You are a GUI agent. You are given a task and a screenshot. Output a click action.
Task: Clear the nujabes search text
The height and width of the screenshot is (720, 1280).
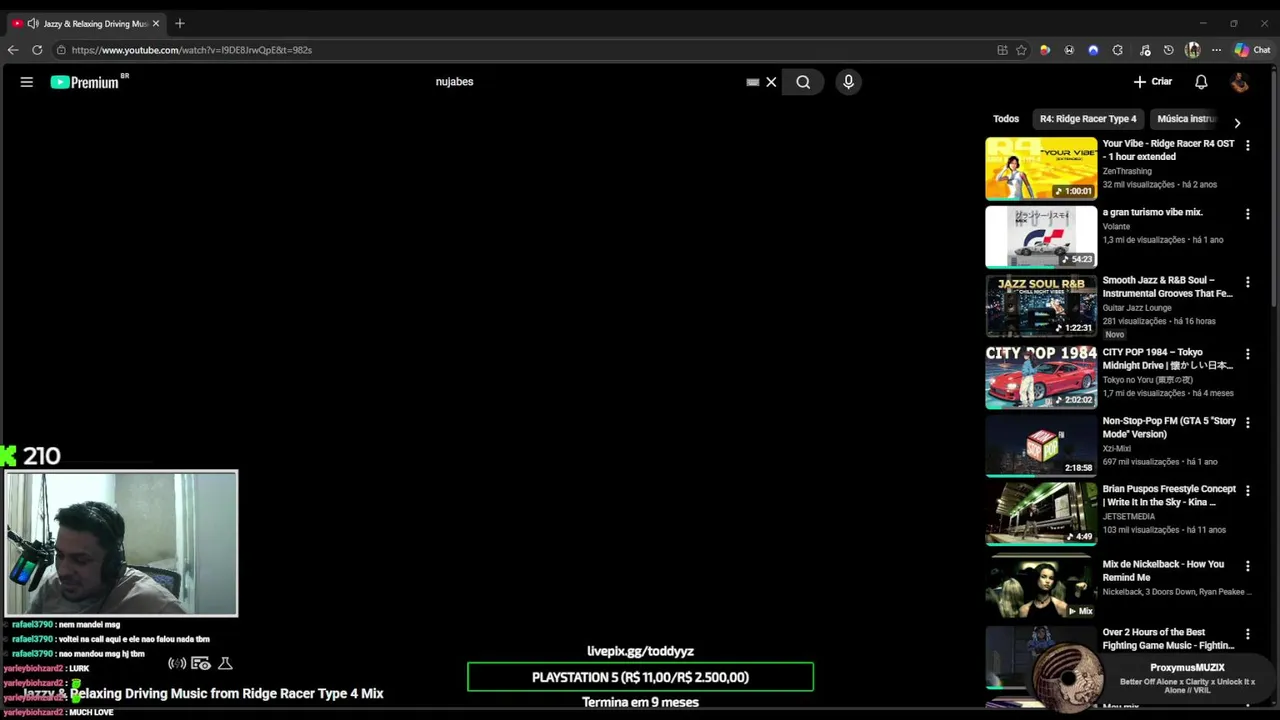pos(771,82)
